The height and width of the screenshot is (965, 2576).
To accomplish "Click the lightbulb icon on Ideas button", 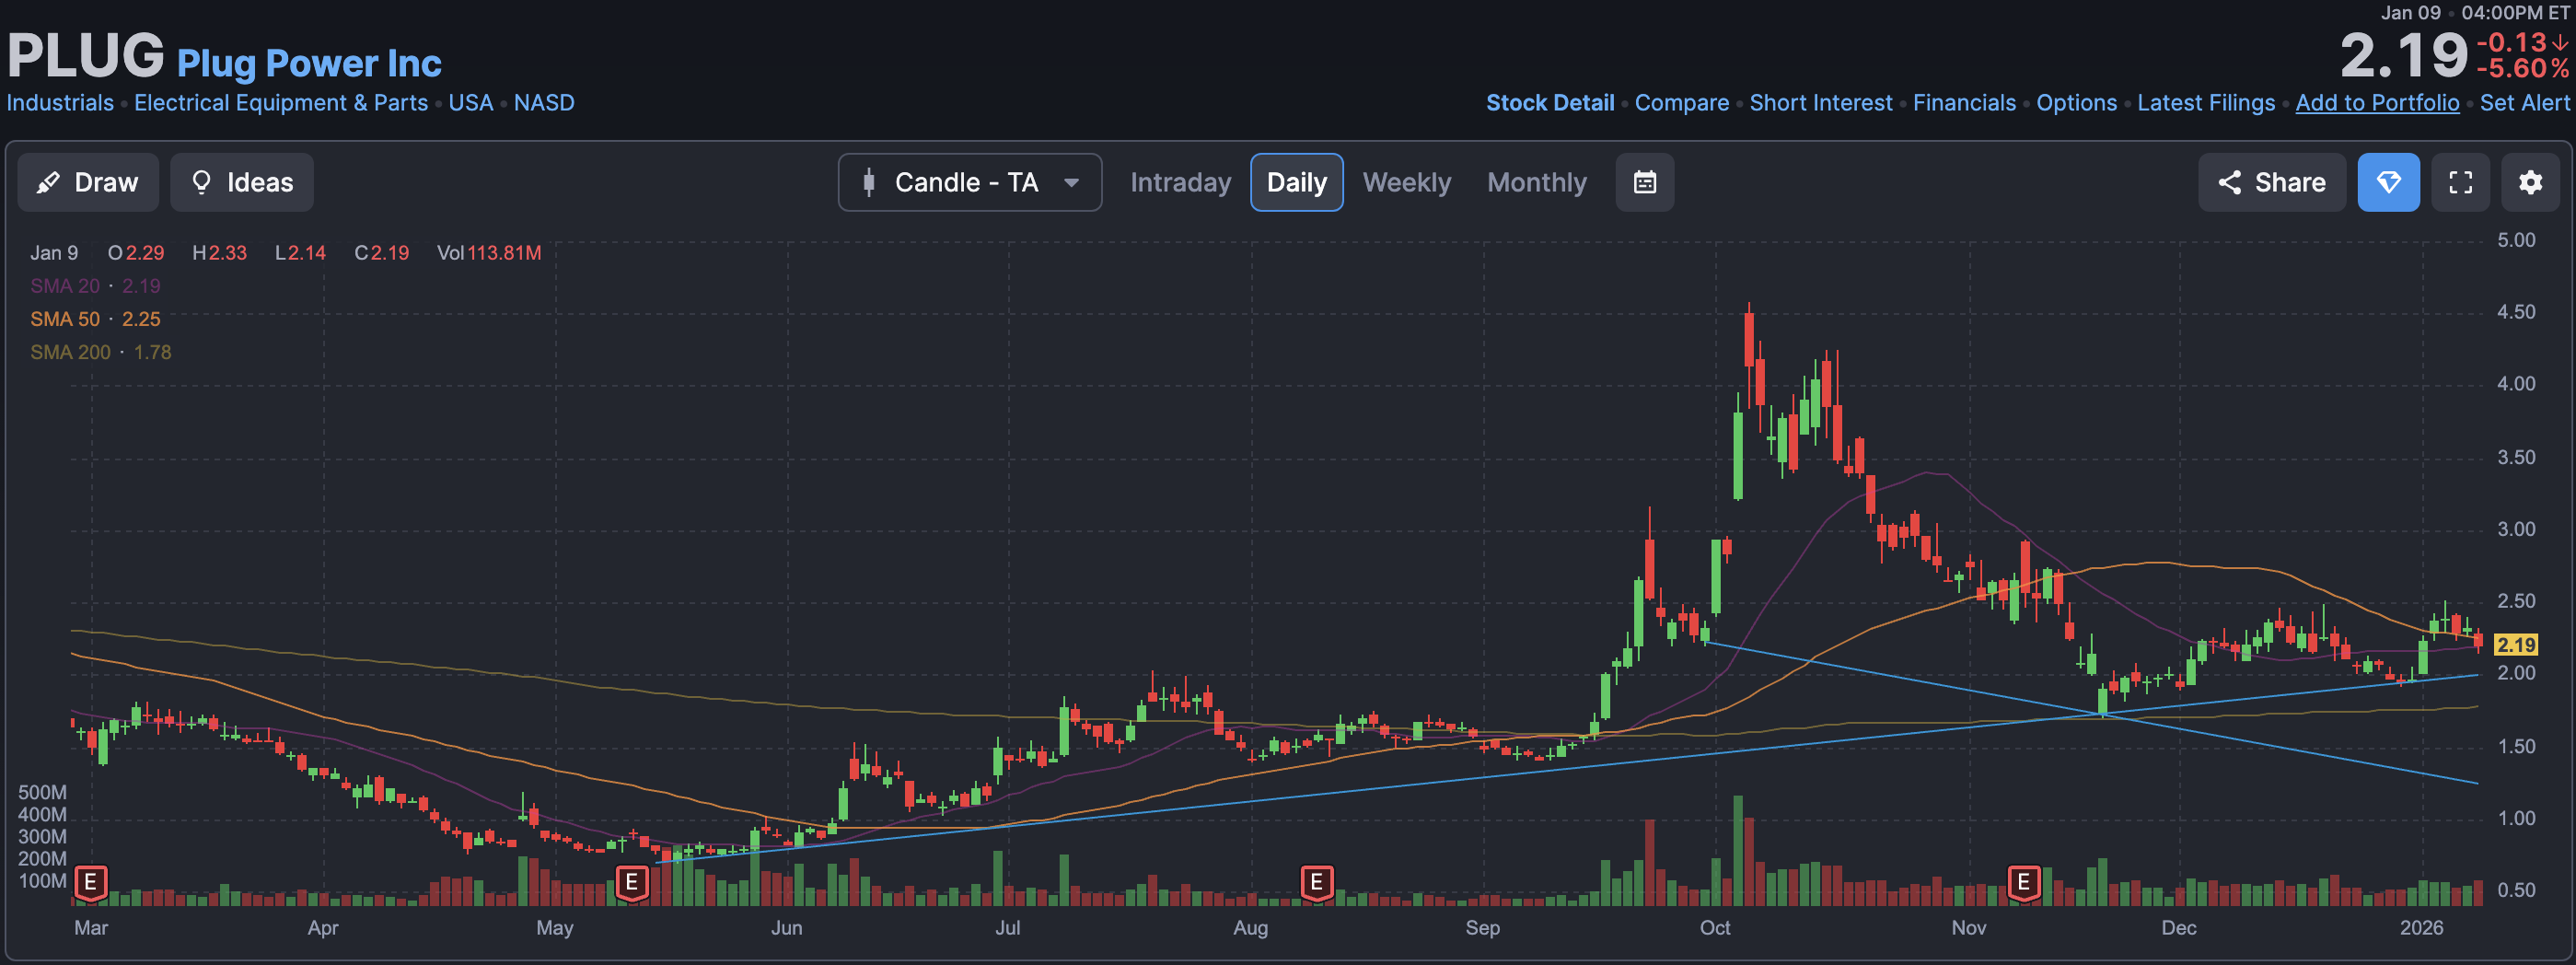I will tap(201, 182).
